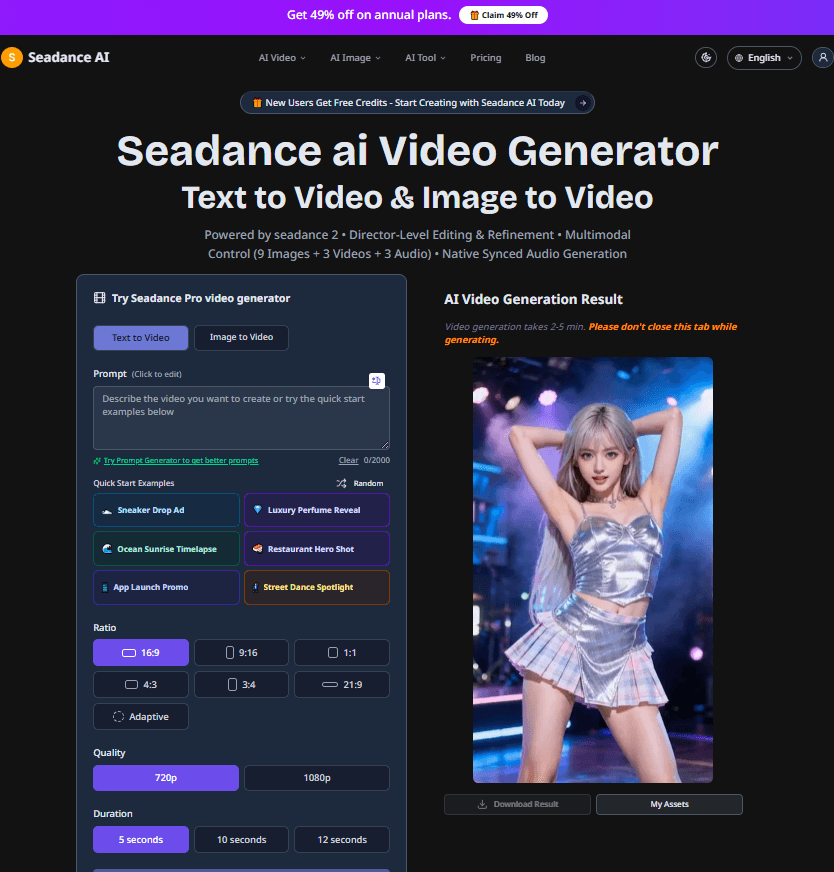Select the Adaptive ratio option
Viewport: 834px width, 872px height.
coord(141,717)
